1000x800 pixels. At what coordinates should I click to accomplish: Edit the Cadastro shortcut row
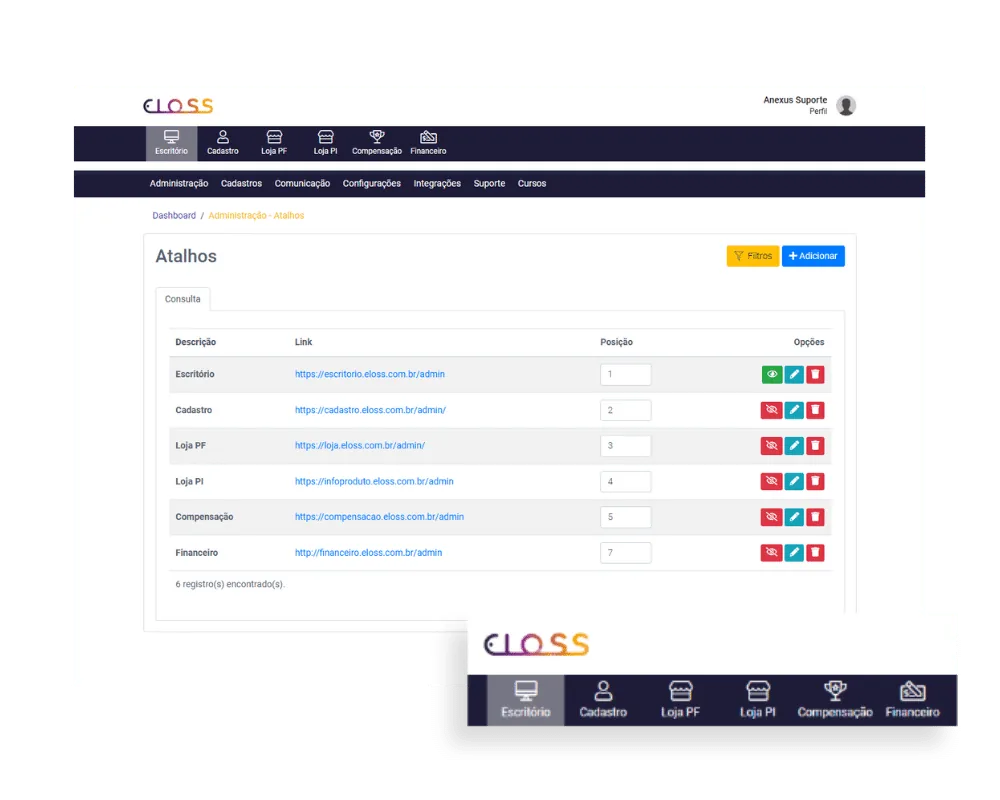point(794,410)
